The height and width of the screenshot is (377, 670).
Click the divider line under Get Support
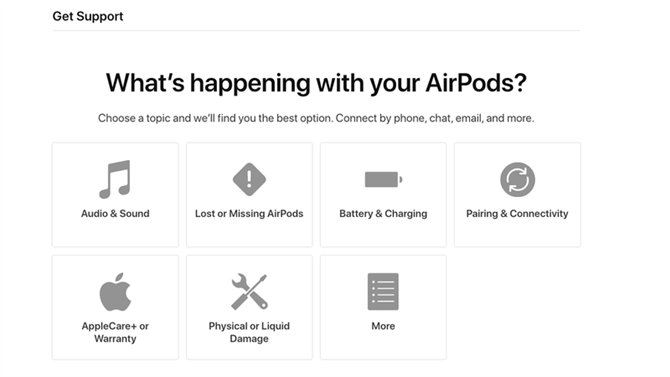pos(316,30)
